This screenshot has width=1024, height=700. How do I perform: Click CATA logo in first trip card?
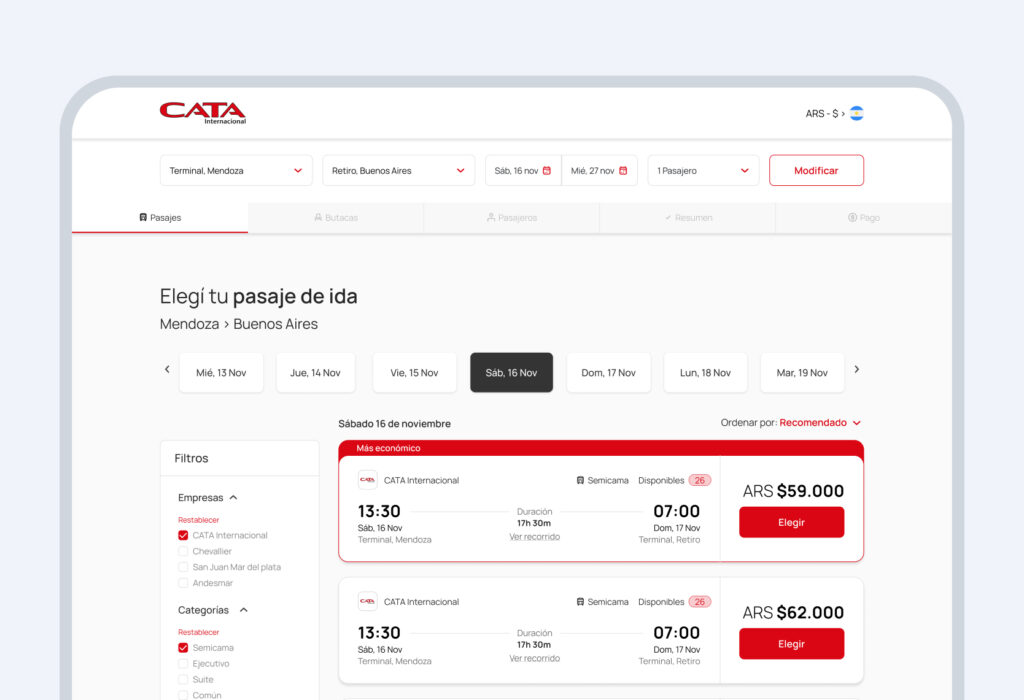pyautogui.click(x=367, y=480)
